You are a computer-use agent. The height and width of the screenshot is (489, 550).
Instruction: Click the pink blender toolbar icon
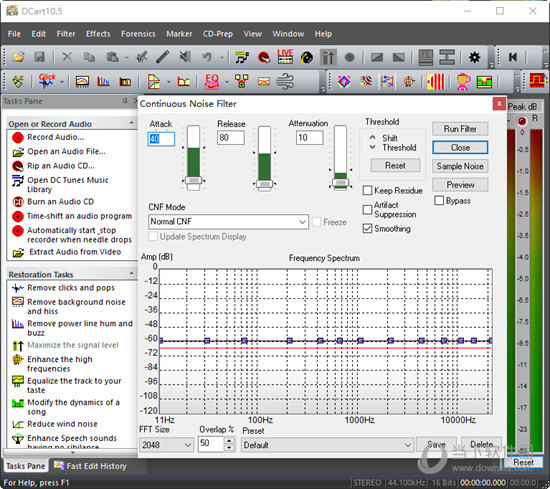point(463,82)
